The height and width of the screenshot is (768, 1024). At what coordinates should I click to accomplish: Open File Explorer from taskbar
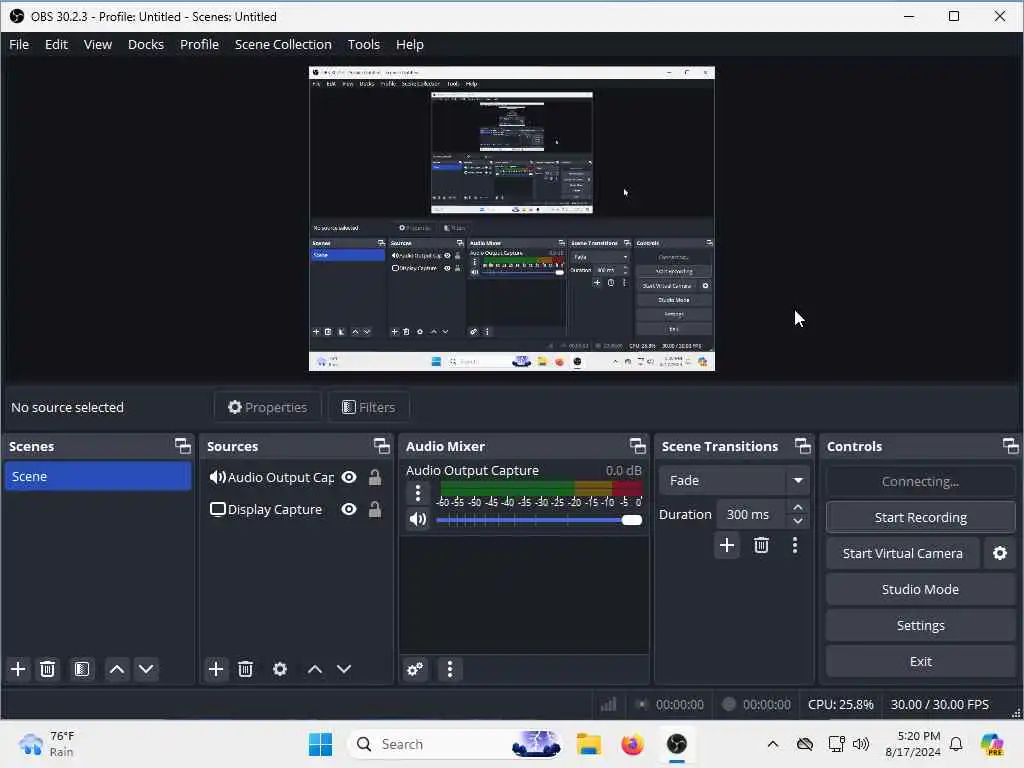588,744
